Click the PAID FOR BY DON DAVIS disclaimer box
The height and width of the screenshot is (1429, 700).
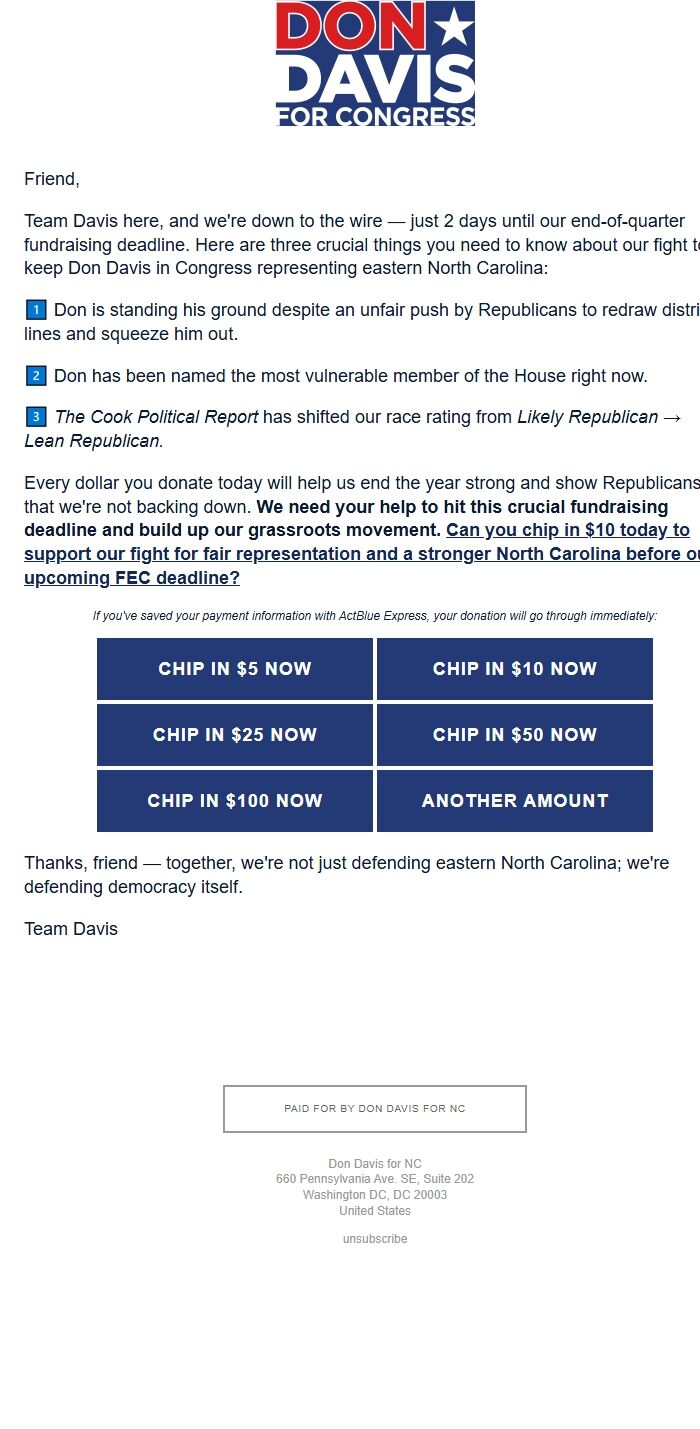click(x=375, y=1108)
